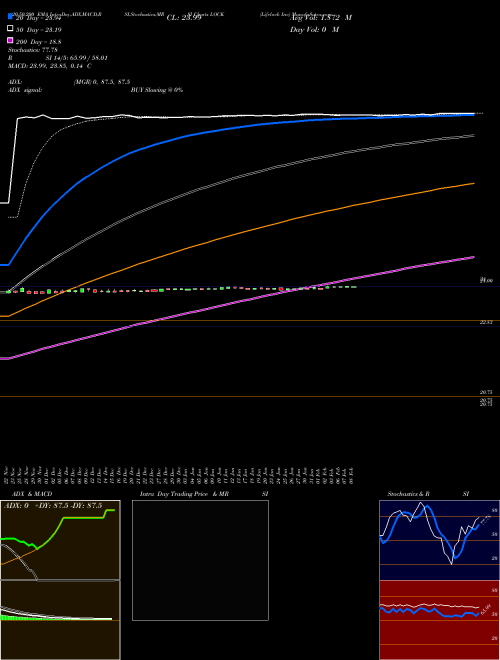
Task: Click the 'Intra Day Trading Price & MR' title
Action: point(184,494)
